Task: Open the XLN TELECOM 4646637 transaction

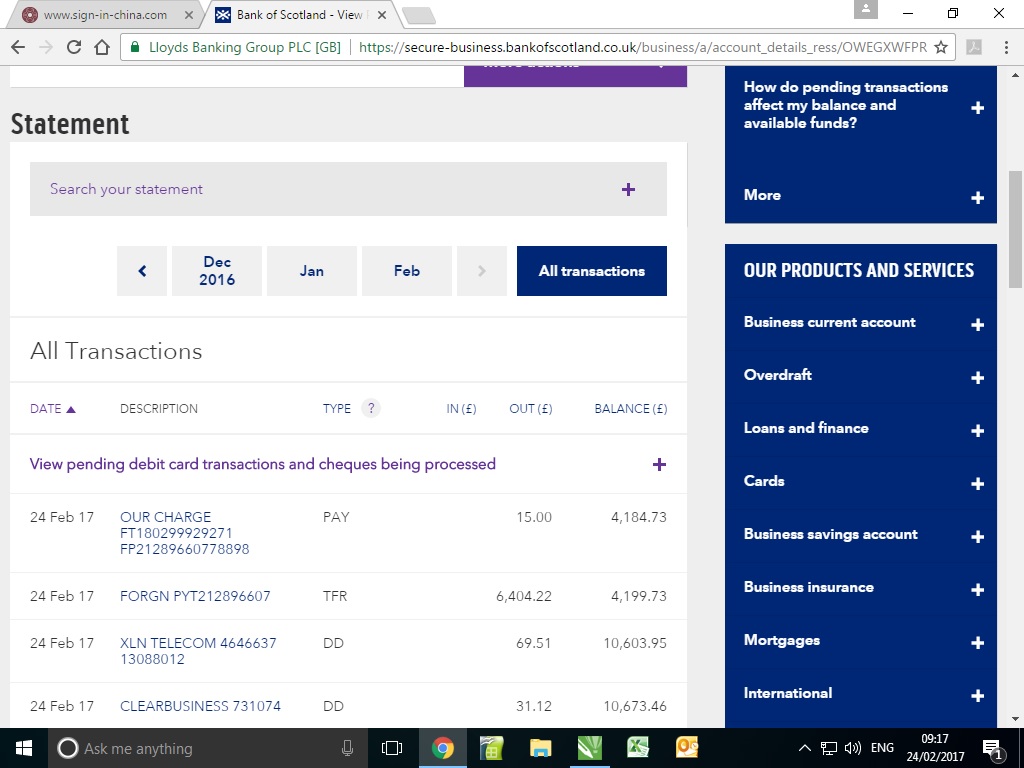Action: 198,651
